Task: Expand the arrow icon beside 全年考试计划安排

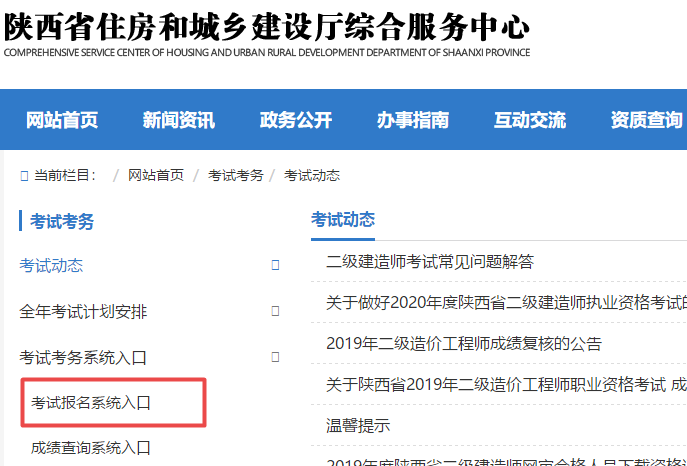Action: (x=275, y=311)
